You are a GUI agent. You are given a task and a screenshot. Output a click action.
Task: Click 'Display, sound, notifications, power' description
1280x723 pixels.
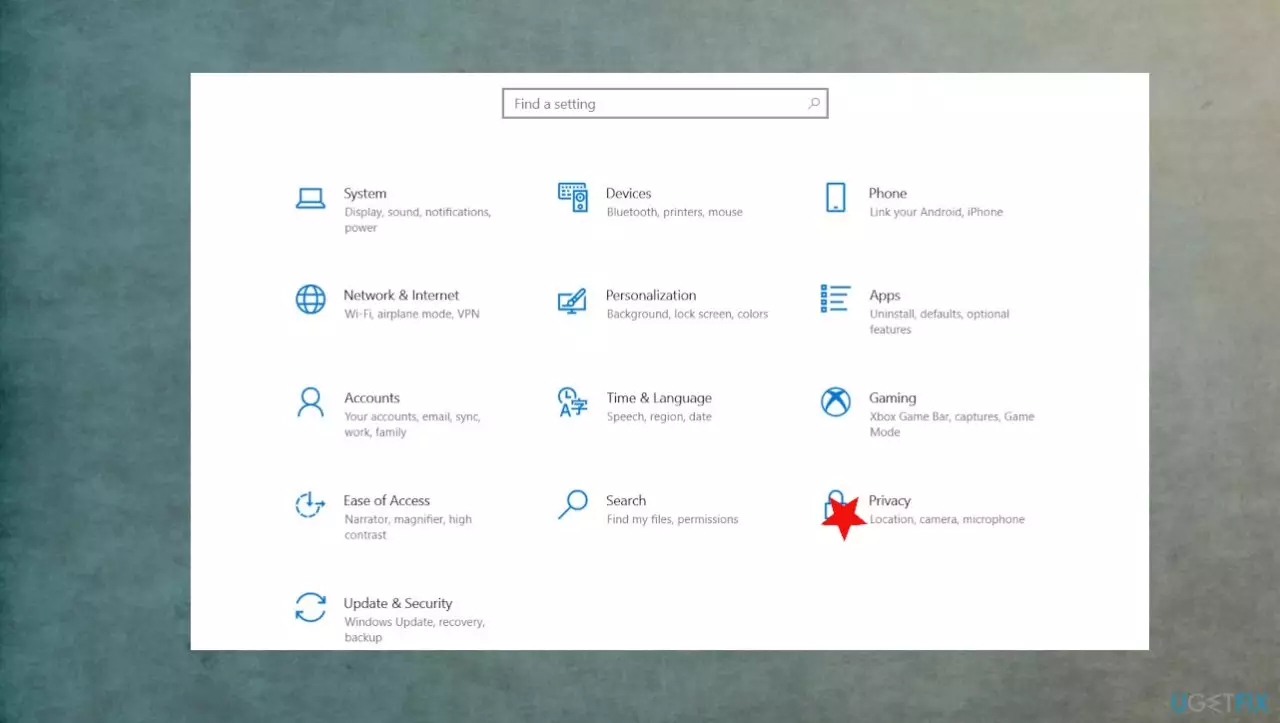417,220
